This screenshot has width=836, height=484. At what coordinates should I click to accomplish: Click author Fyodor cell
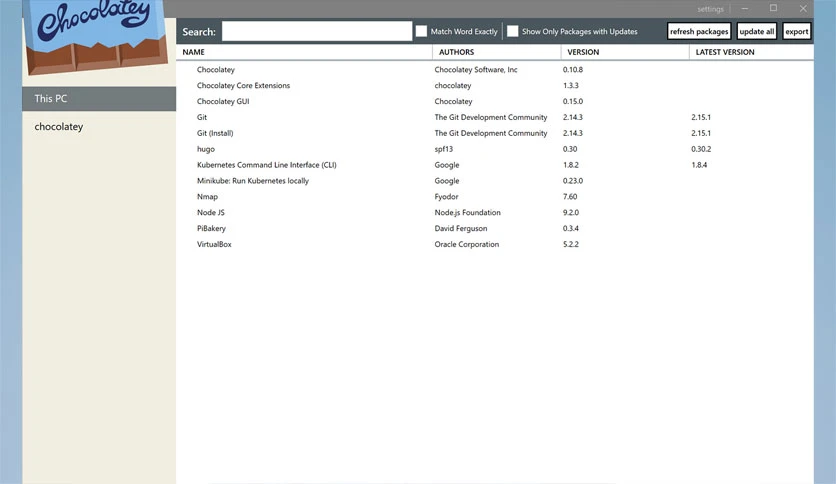446,197
